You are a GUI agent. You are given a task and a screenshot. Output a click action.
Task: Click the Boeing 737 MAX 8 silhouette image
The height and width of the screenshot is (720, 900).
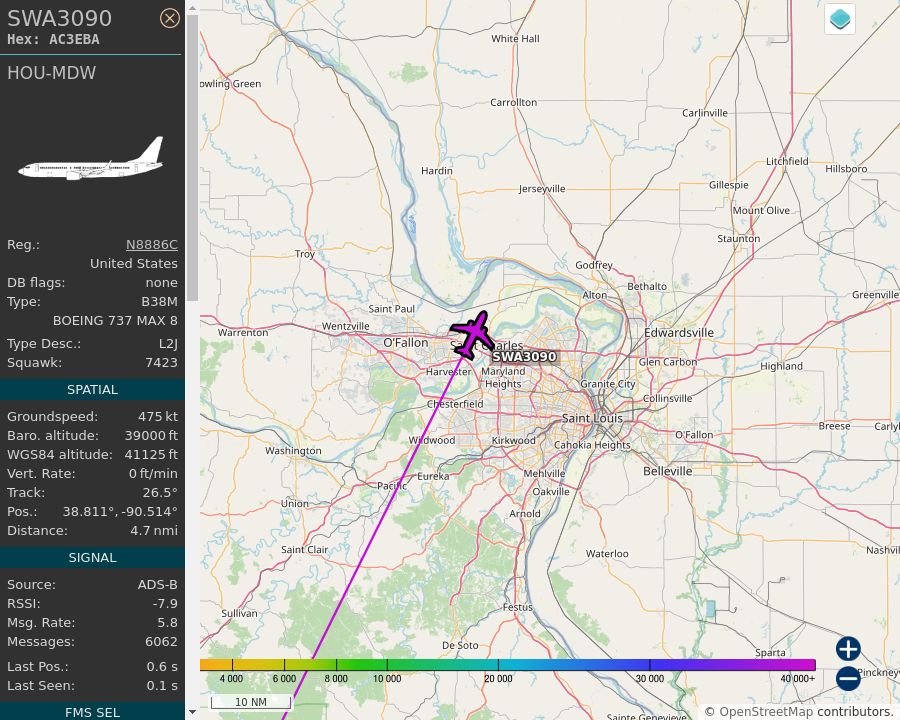[92, 160]
